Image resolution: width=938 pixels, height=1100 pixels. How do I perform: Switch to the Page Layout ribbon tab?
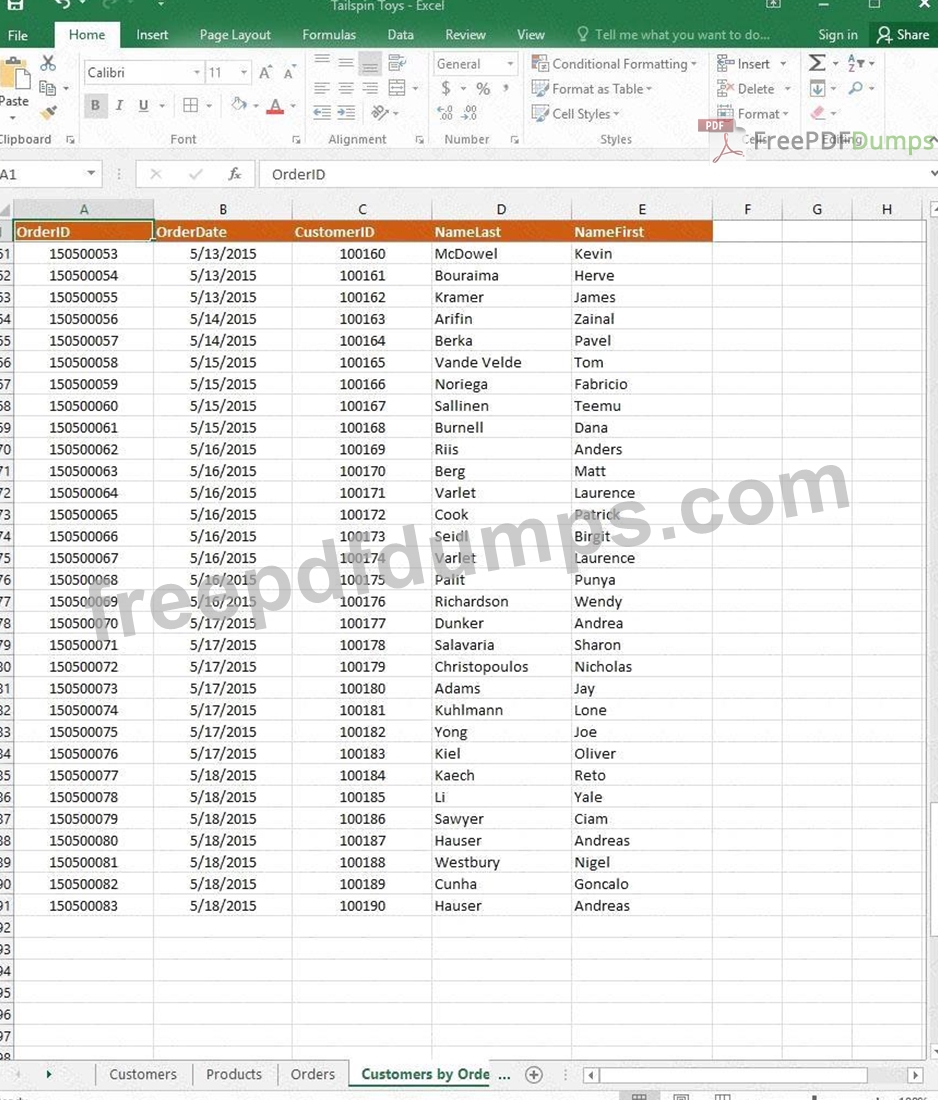[x=235, y=34]
